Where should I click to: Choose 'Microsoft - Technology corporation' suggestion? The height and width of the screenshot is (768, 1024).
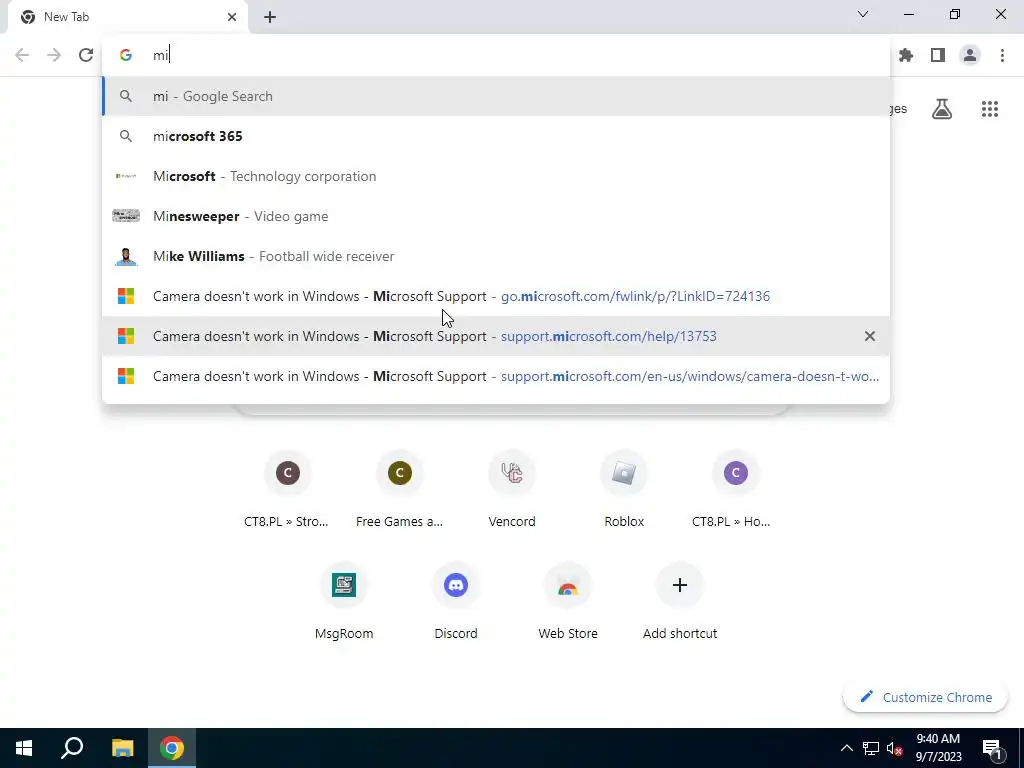496,176
